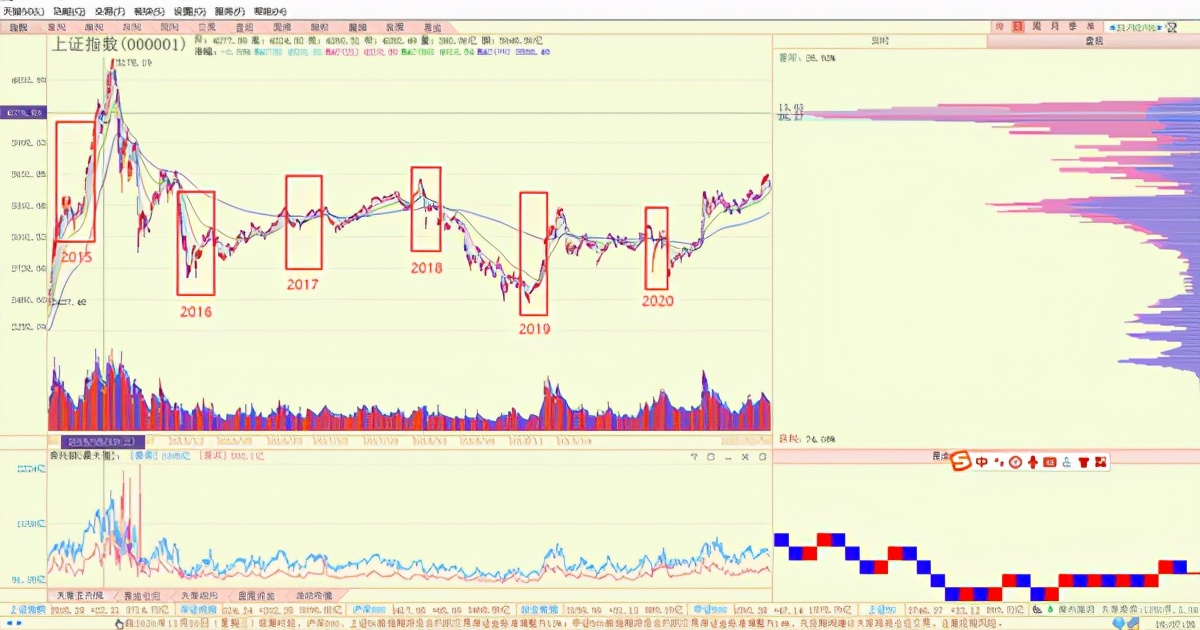Click the 上证指数(000001) chart title
The image size is (1200, 630).
pos(119,45)
